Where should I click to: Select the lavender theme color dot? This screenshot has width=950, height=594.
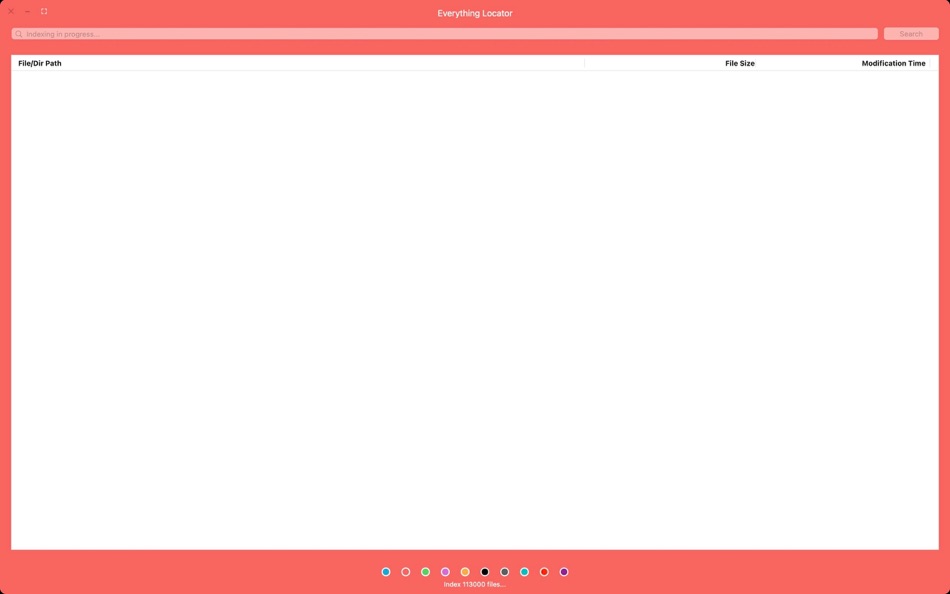click(x=445, y=571)
